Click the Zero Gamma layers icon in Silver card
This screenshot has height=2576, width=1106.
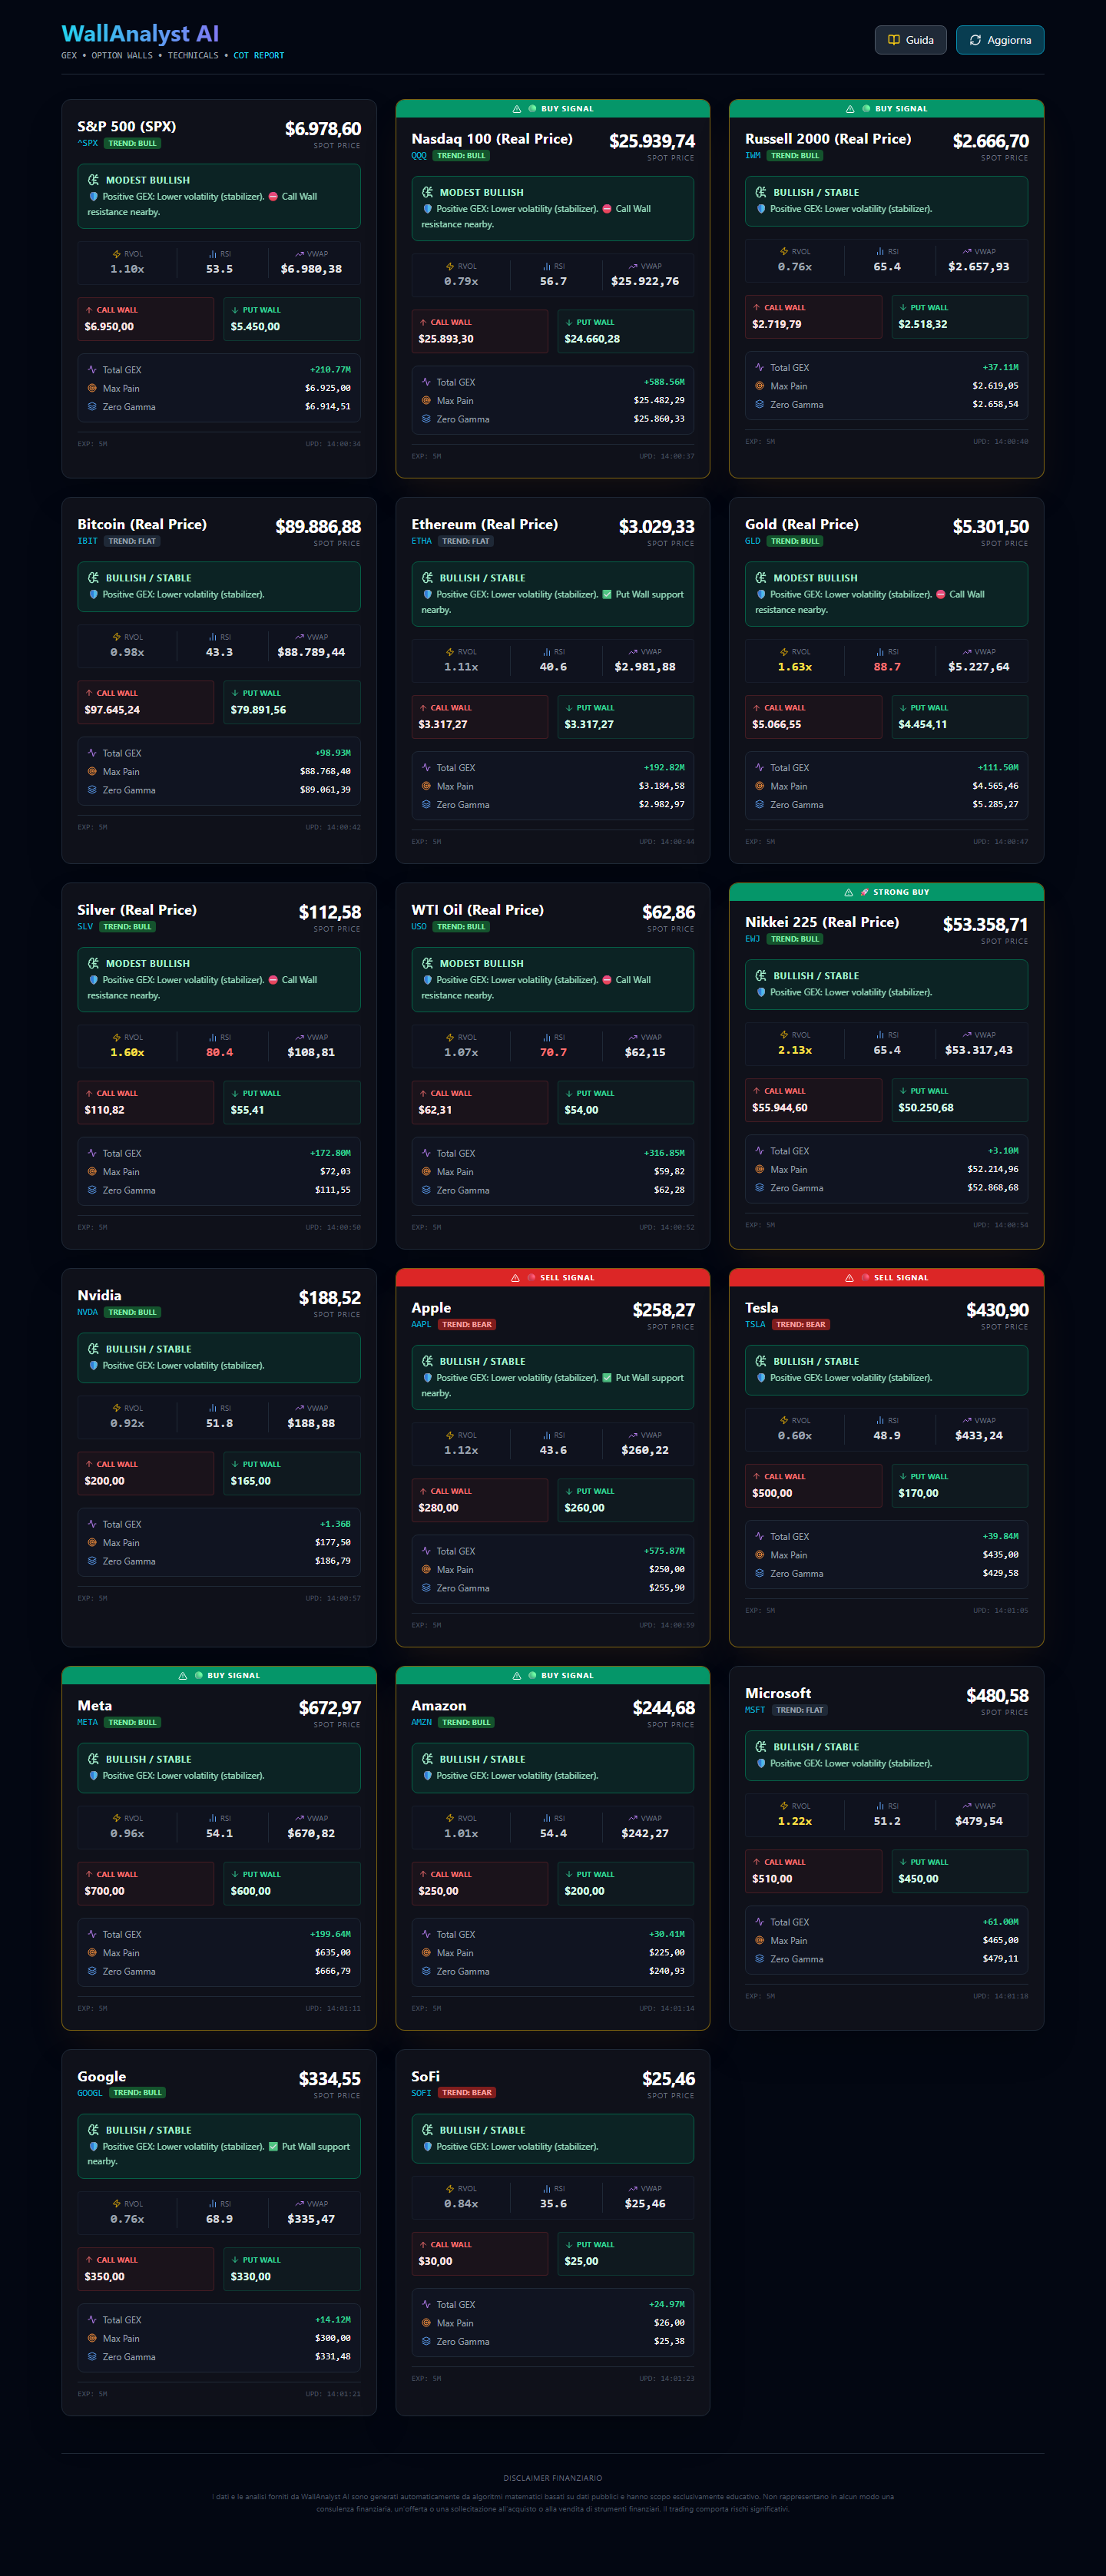pyautogui.click(x=92, y=1190)
